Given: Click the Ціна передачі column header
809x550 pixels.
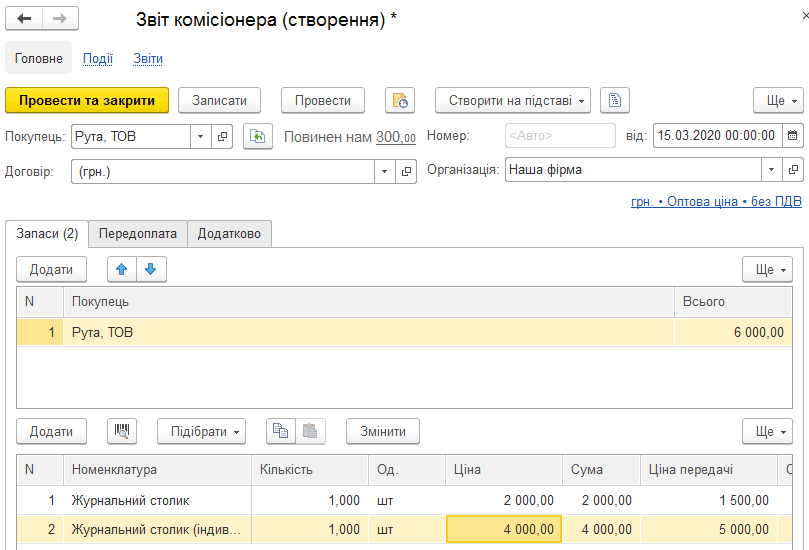Looking at the screenshot, I should [x=709, y=470].
